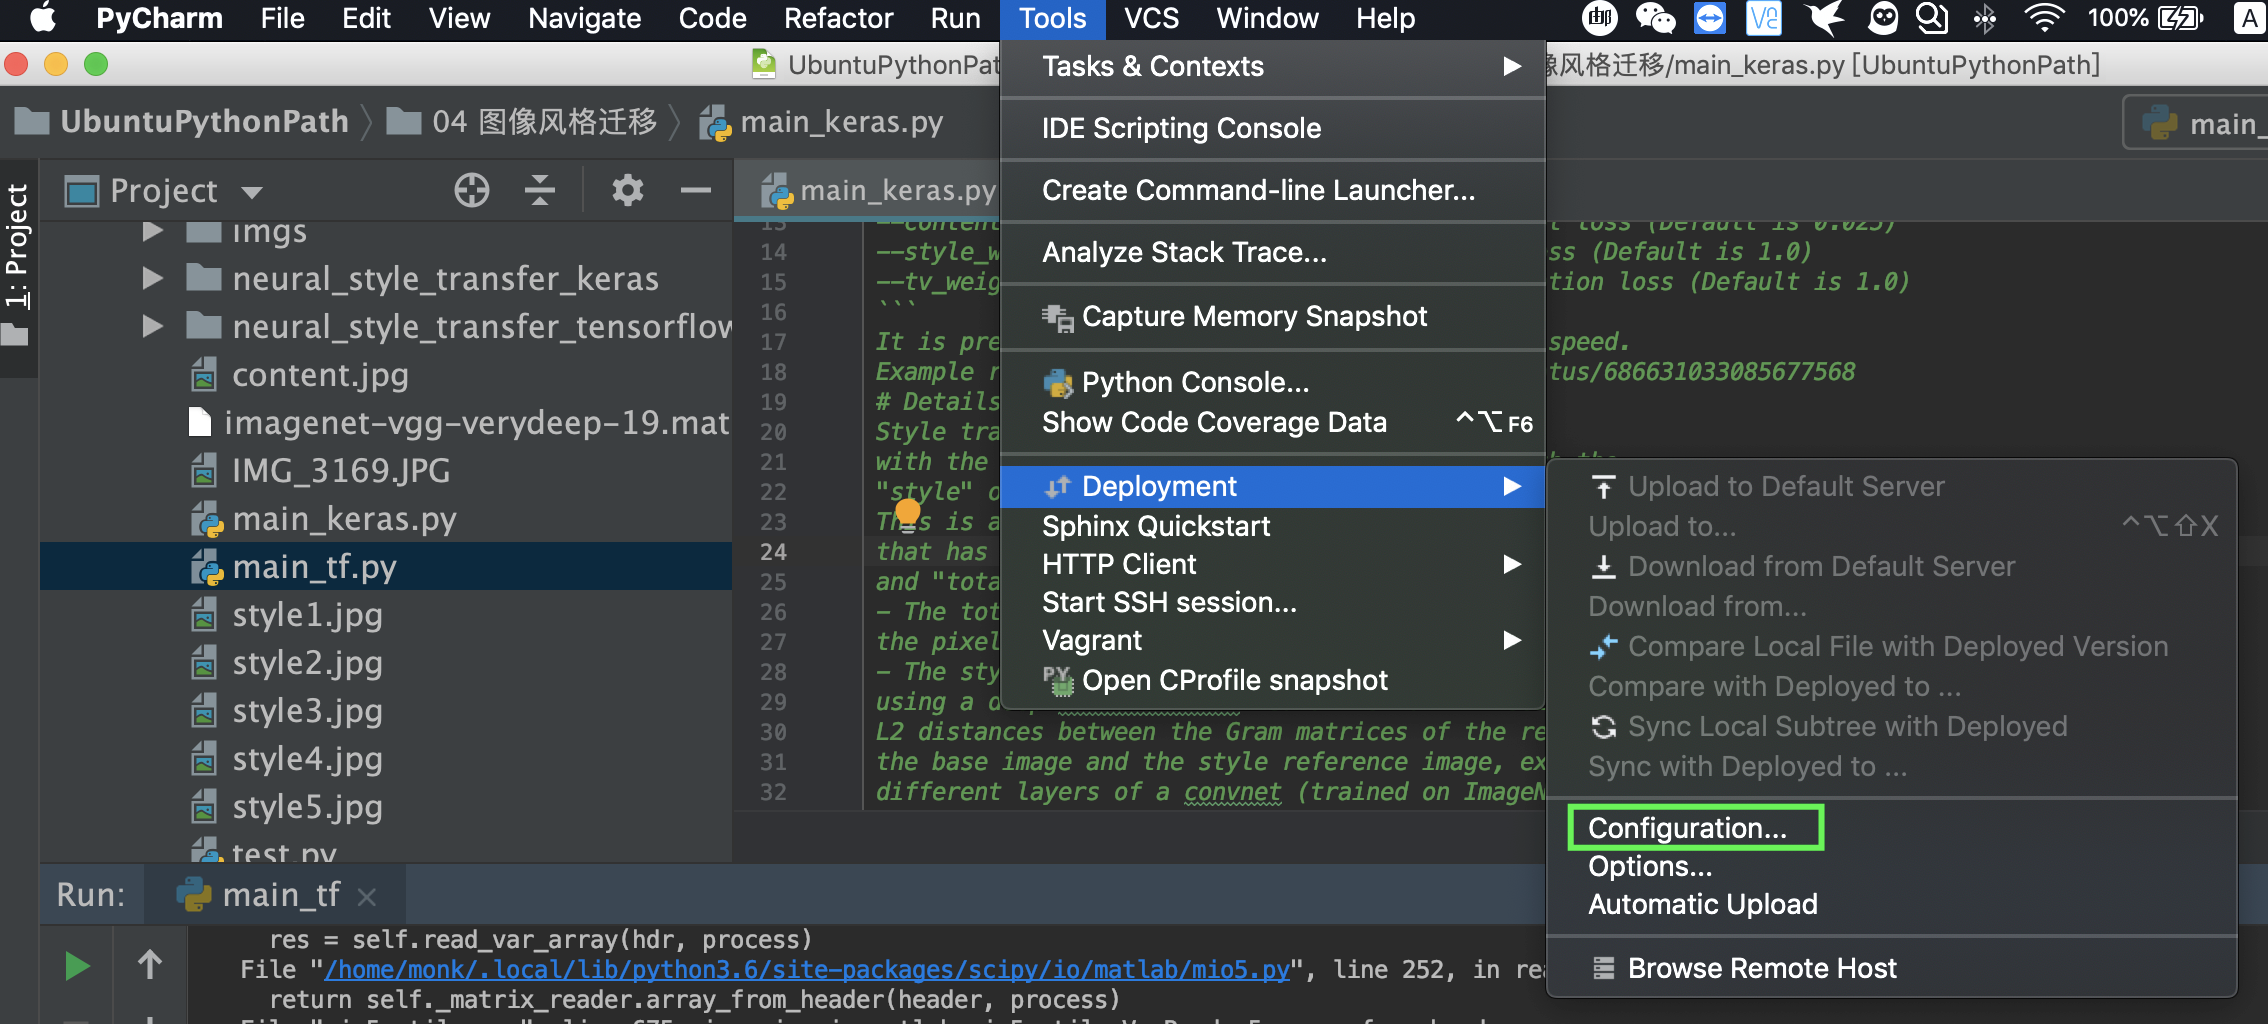Expand the Tasks & Contexts submenu
The width and height of the screenshot is (2268, 1024).
coord(1512,66)
